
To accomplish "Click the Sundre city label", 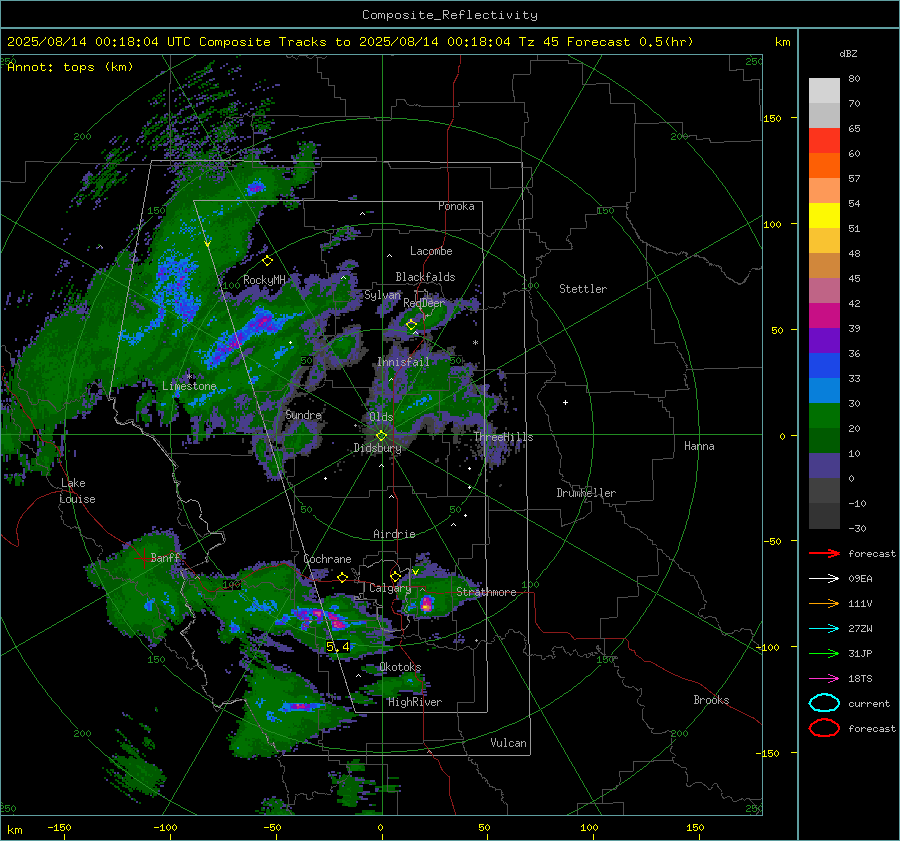I will pyautogui.click(x=304, y=415).
